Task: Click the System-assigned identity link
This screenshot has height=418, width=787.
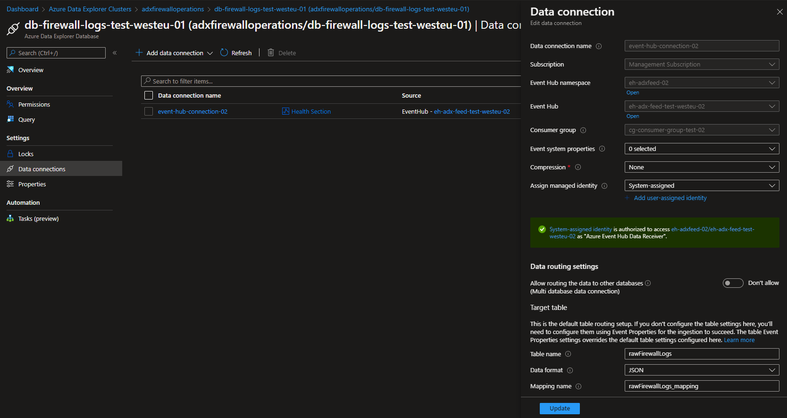Action: [580, 229]
